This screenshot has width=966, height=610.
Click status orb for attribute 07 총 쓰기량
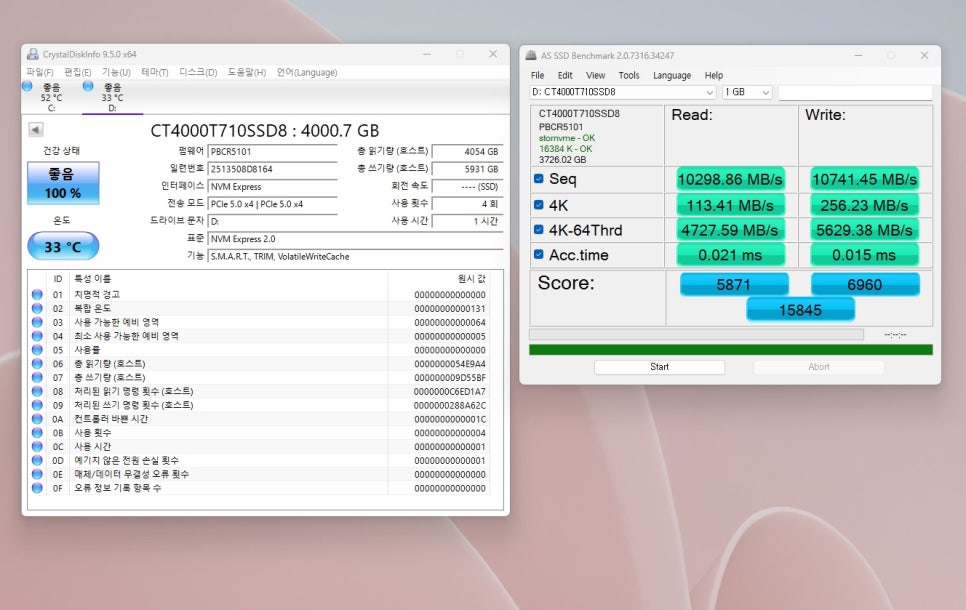37,377
